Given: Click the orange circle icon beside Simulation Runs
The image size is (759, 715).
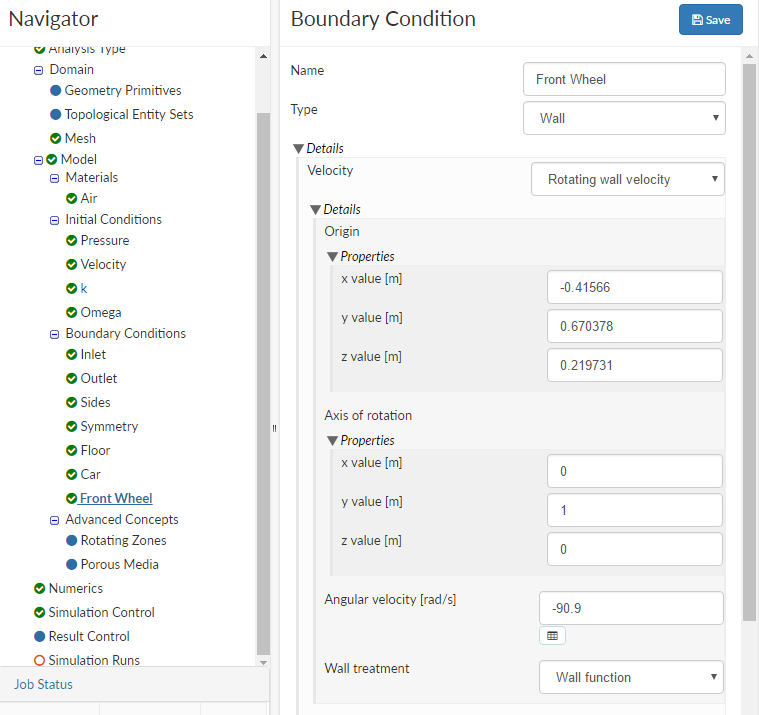Looking at the screenshot, I should (x=39, y=660).
